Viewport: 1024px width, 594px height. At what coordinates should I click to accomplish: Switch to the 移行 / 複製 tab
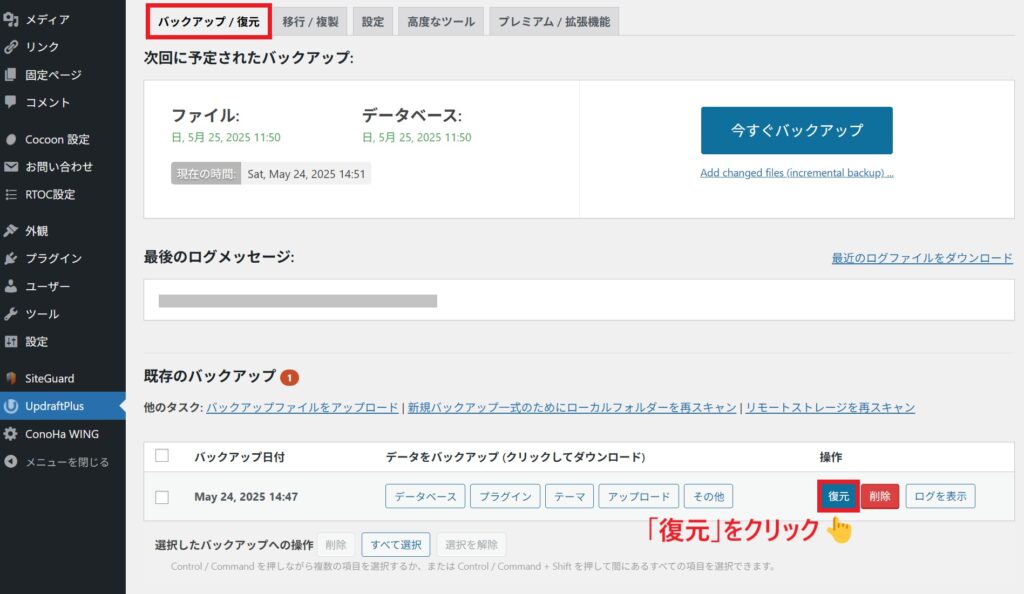[x=311, y=21]
